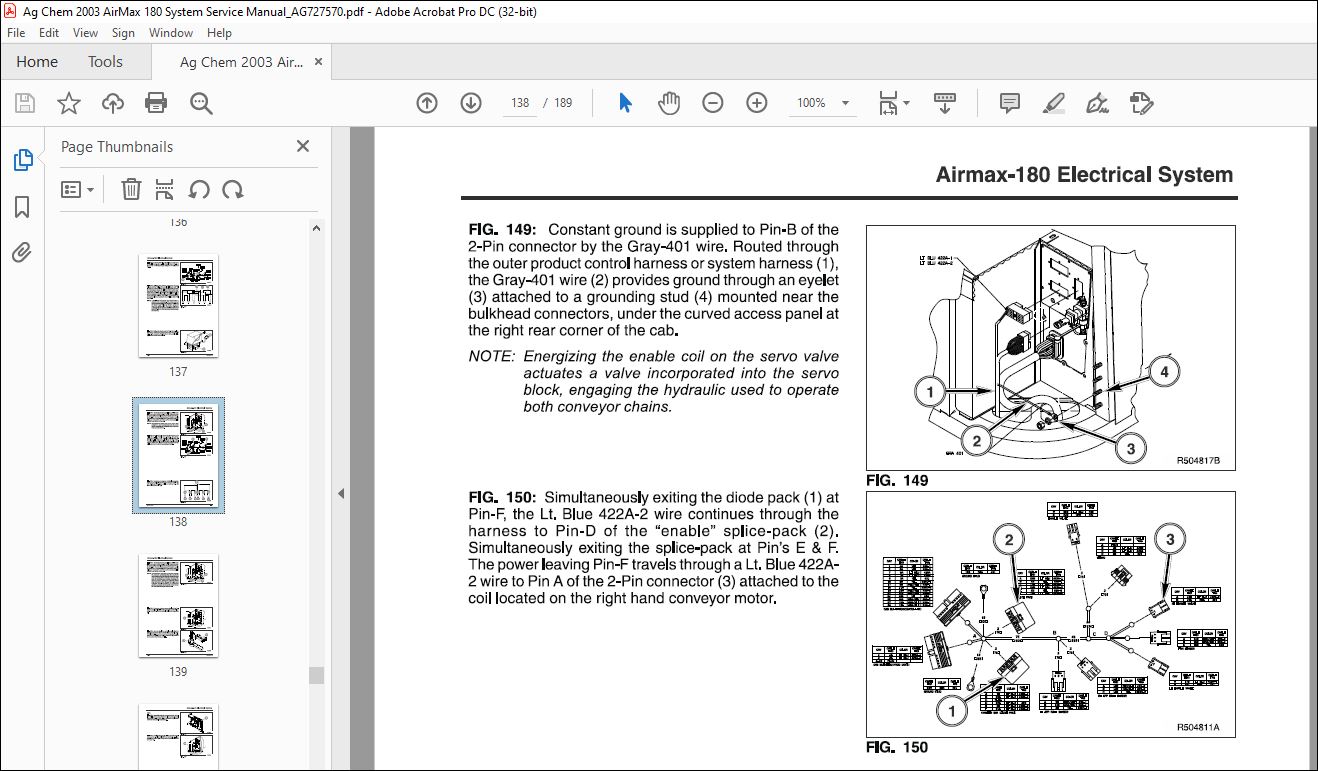
Task: Open the Edit menu
Action: click(49, 33)
